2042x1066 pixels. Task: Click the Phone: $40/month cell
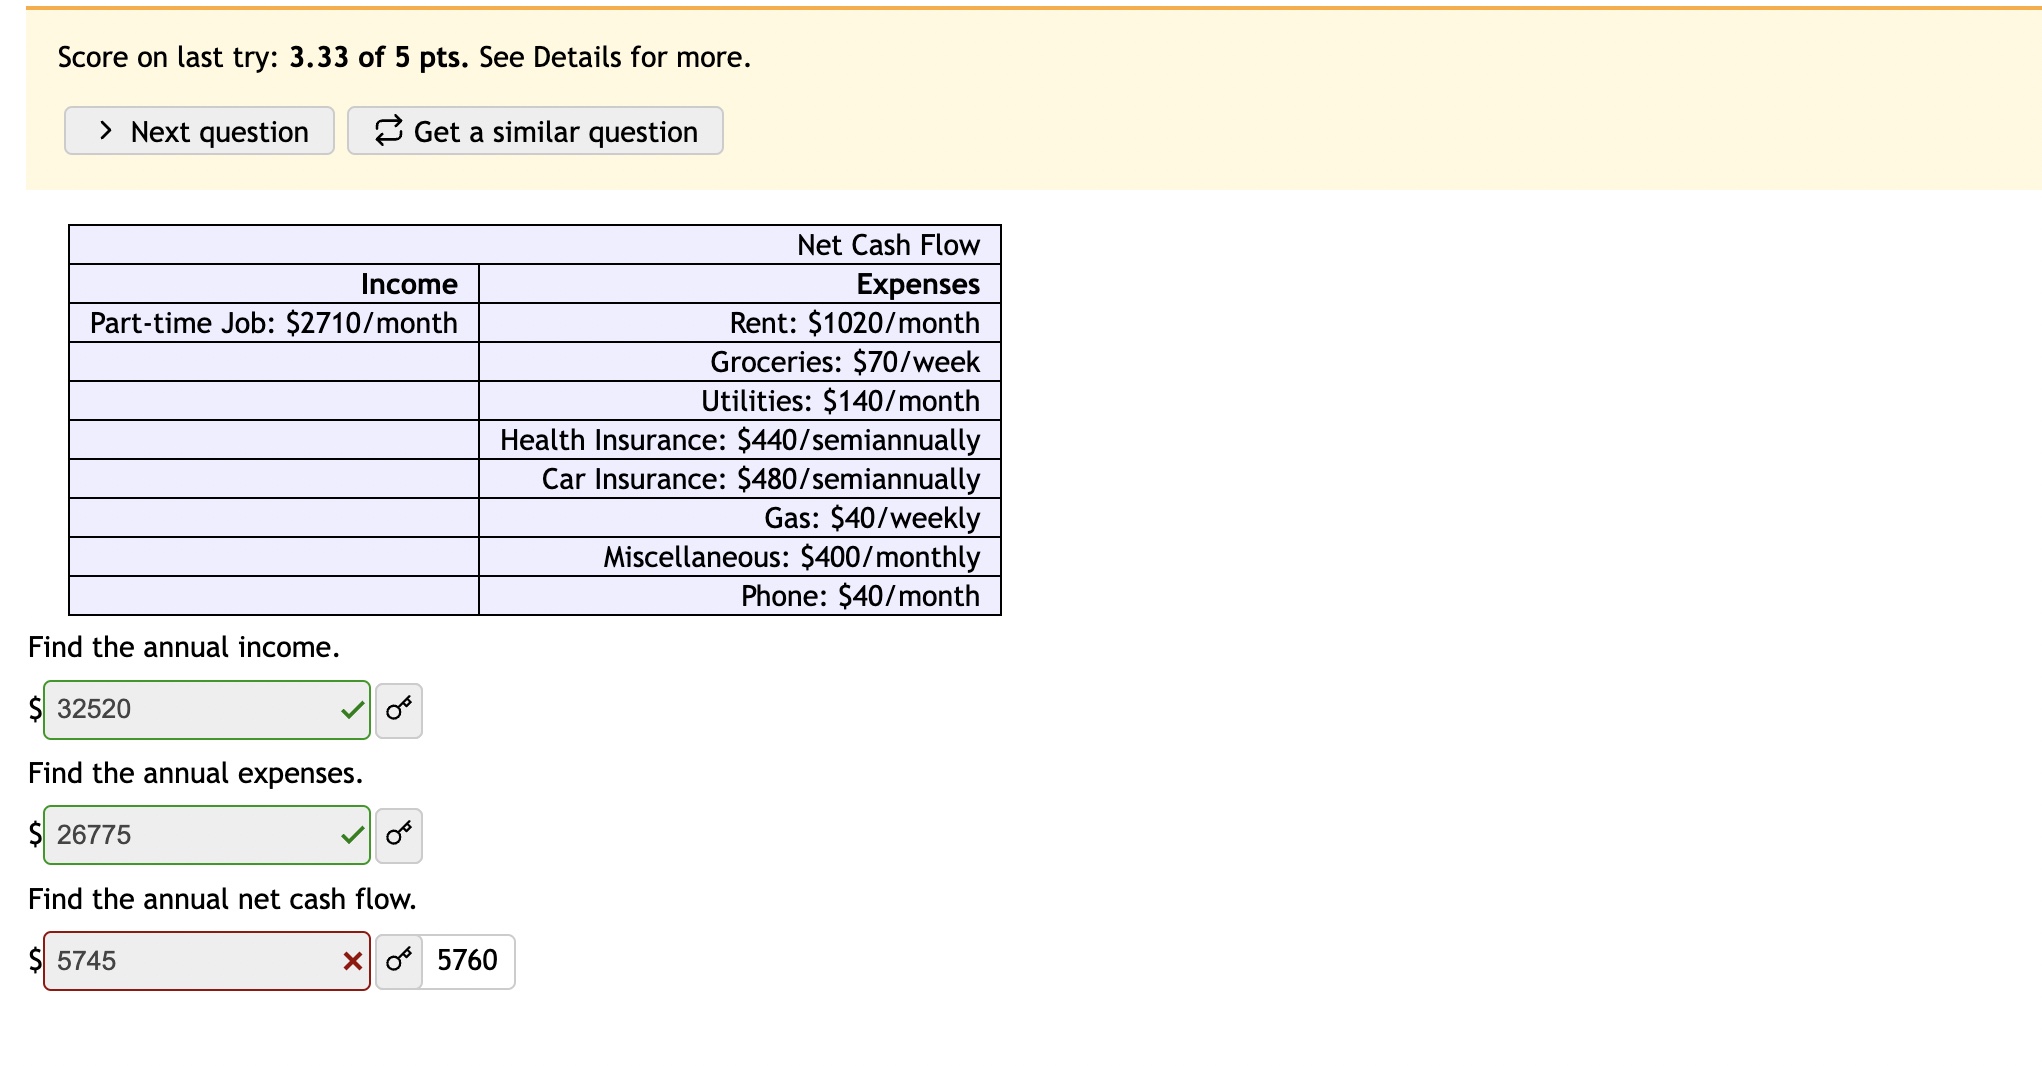[740, 596]
